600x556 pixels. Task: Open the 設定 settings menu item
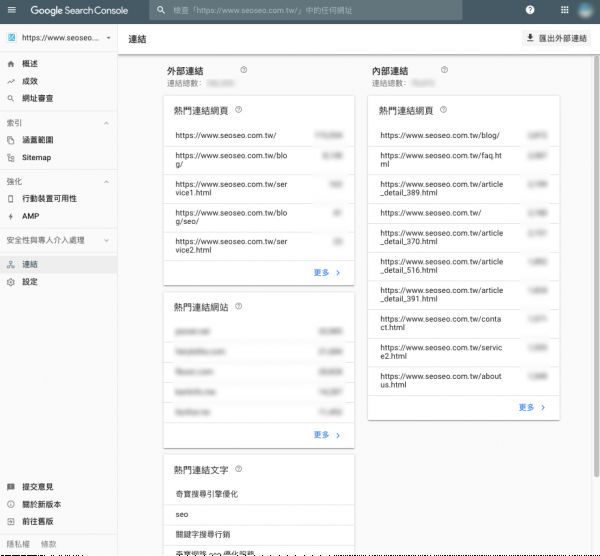[x=58, y=282]
